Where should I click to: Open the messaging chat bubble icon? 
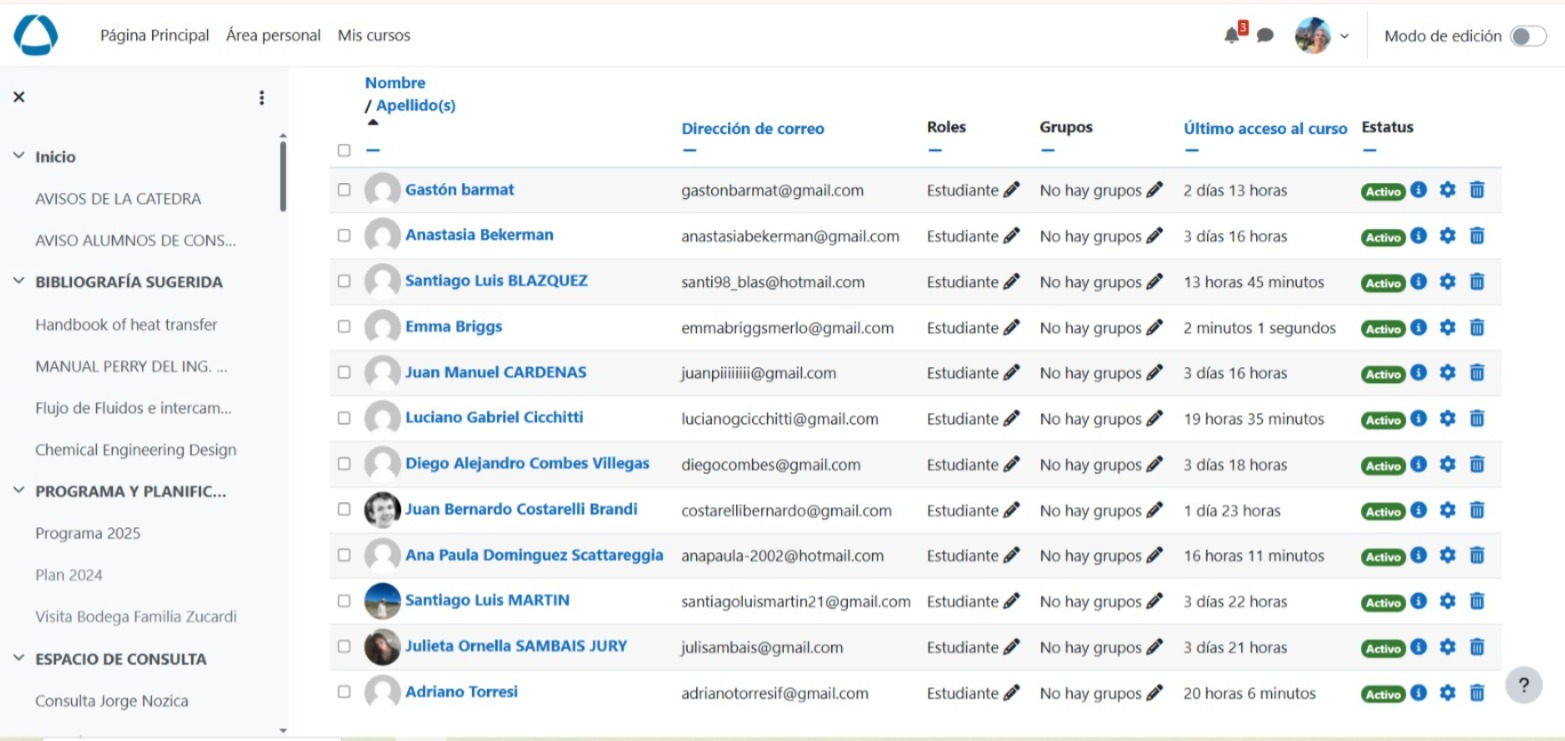1265,36
